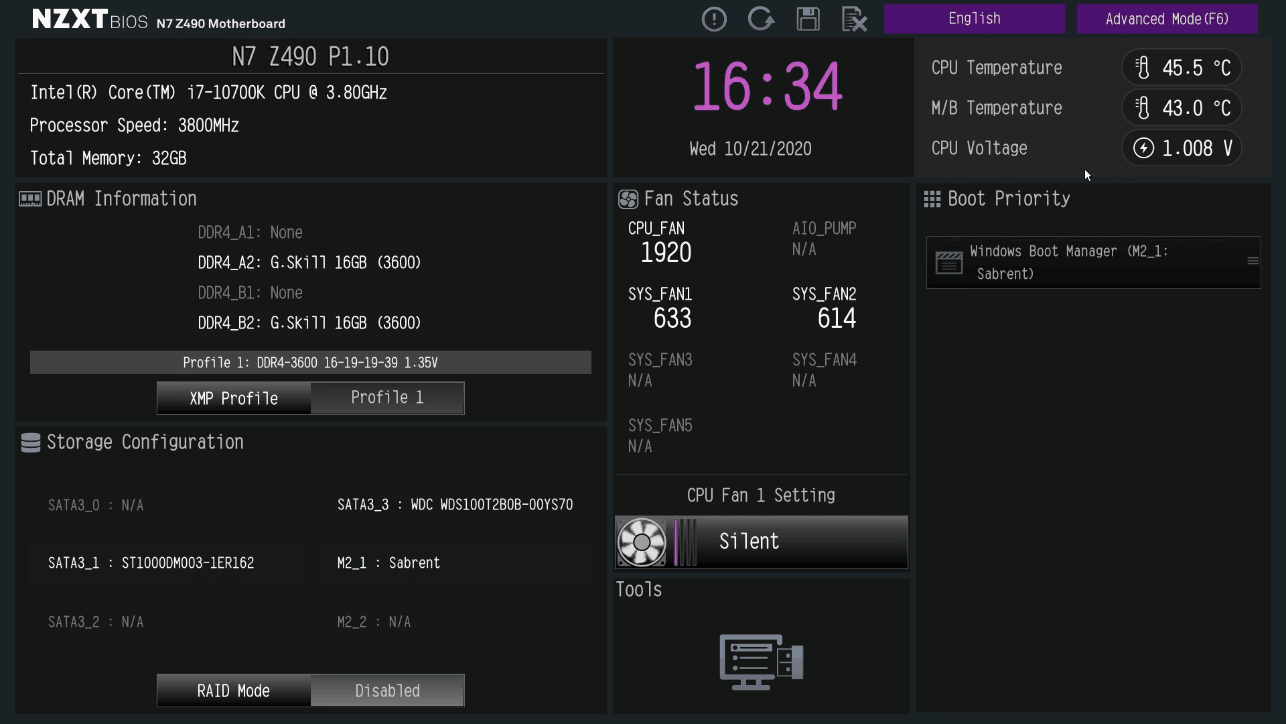Open the CPU Fan 1 Silent selector

tap(761, 542)
